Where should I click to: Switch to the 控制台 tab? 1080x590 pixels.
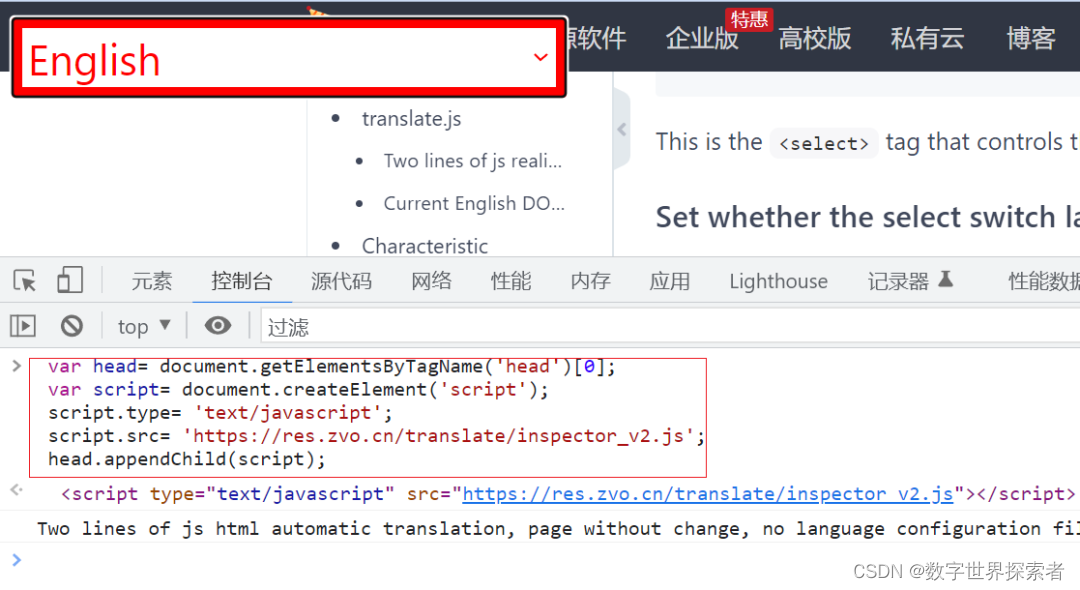point(242,281)
